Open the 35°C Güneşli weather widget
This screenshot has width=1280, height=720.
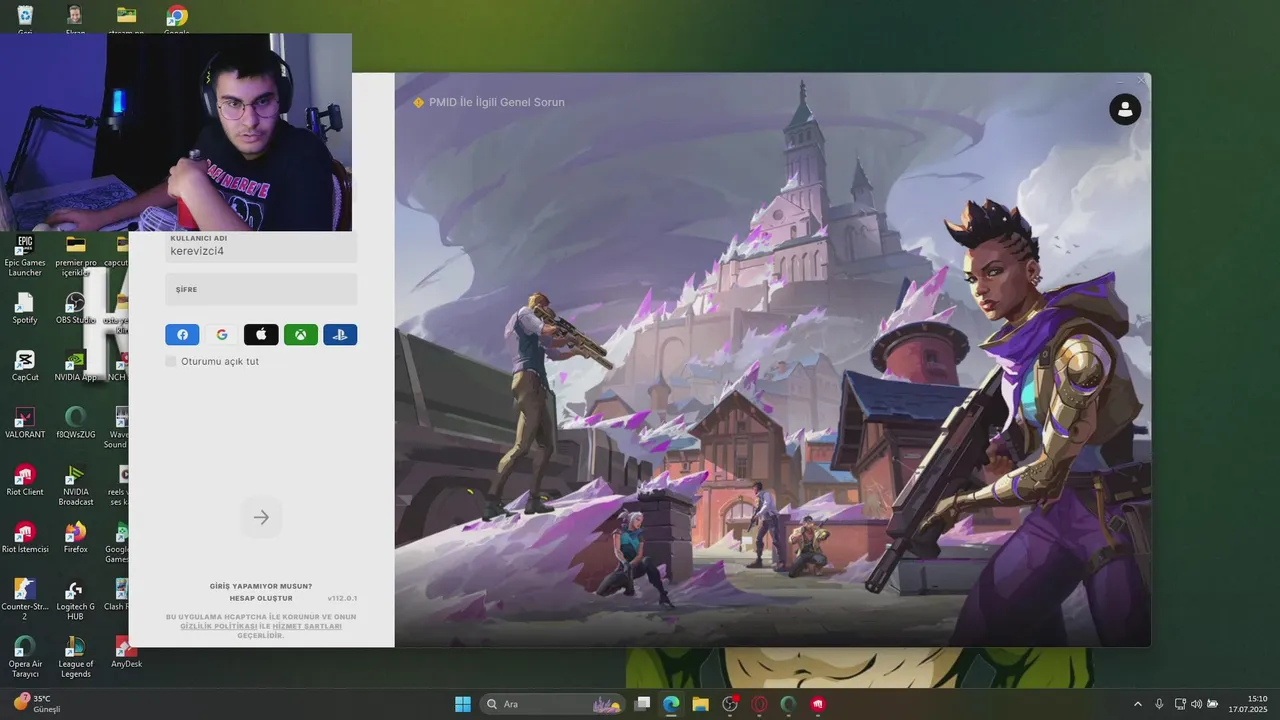pos(38,704)
